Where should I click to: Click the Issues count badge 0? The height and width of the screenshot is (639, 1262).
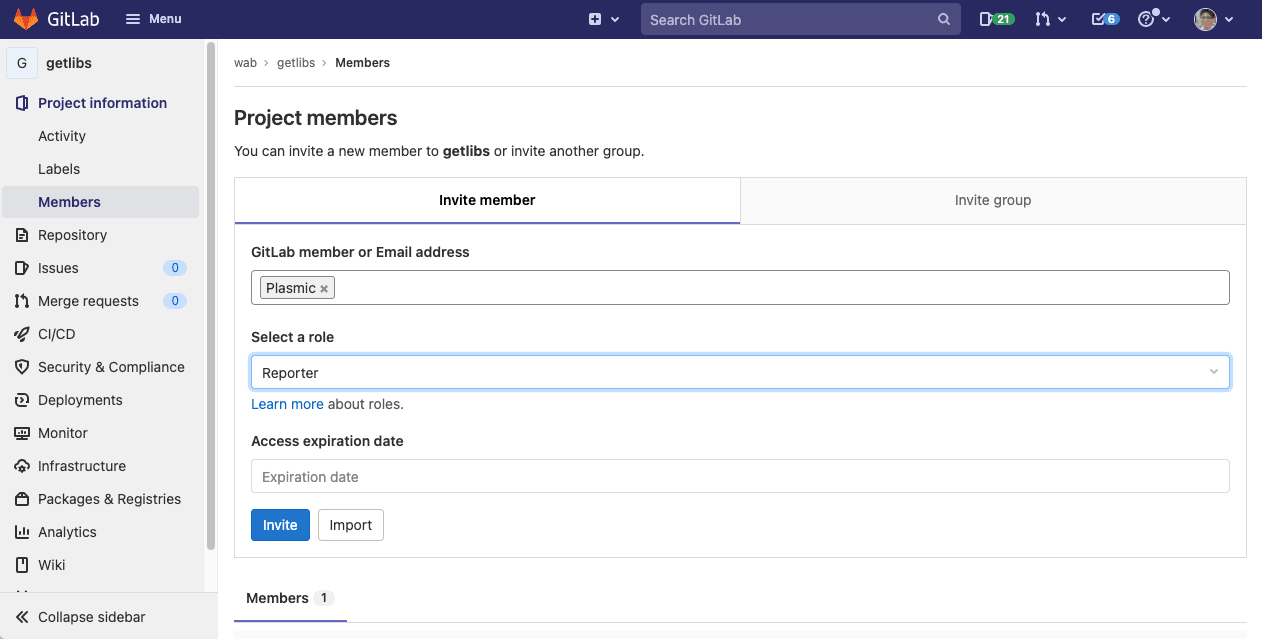coord(175,268)
